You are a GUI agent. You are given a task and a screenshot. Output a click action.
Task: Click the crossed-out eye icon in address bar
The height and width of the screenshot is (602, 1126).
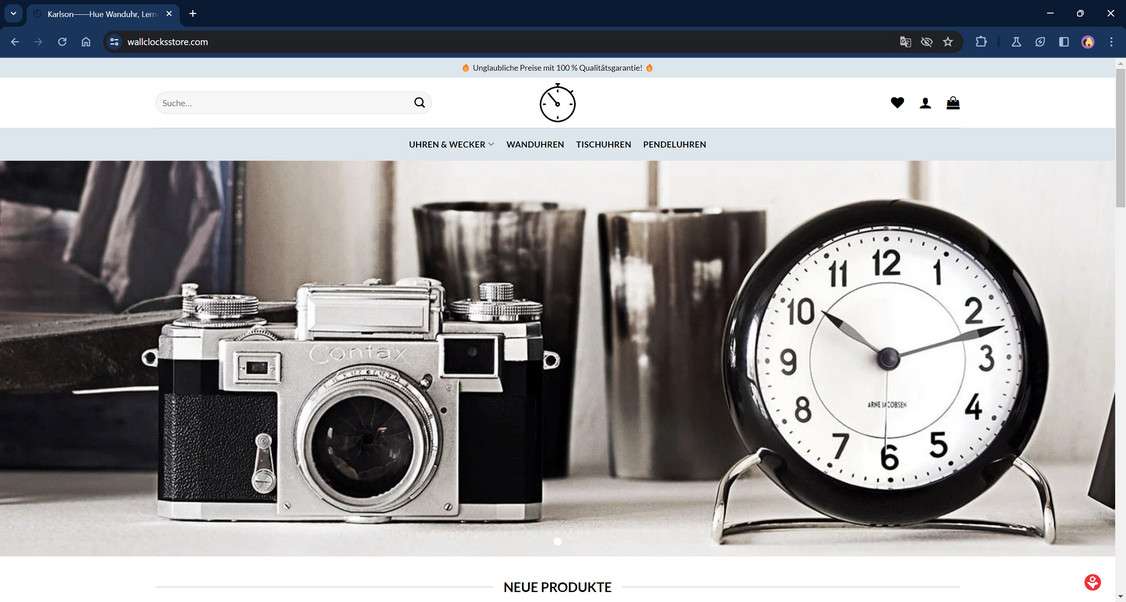pyautogui.click(x=926, y=42)
